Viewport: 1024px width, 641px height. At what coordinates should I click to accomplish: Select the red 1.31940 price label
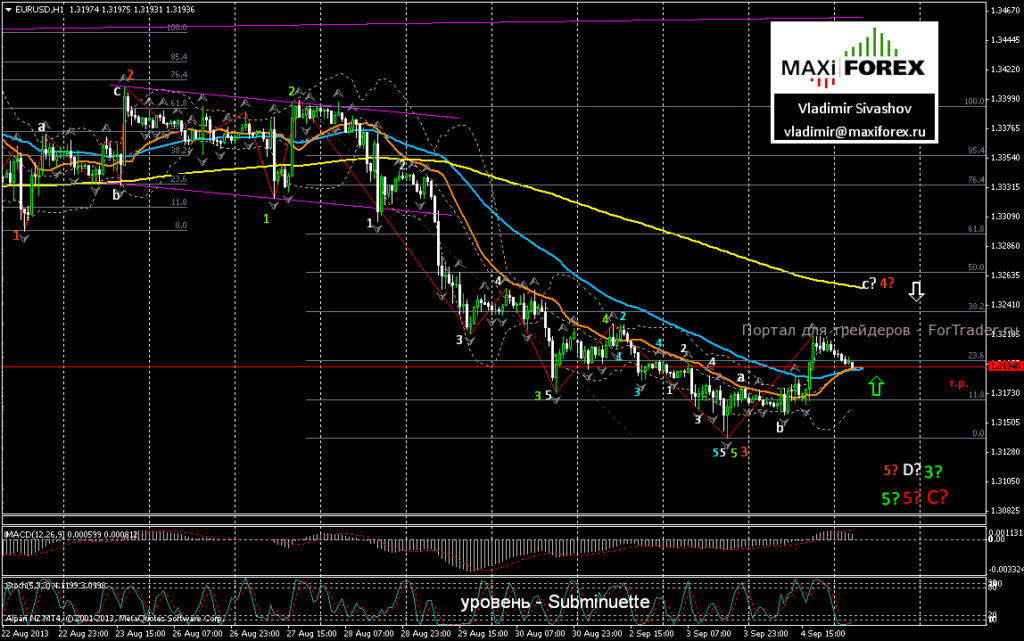click(1005, 367)
